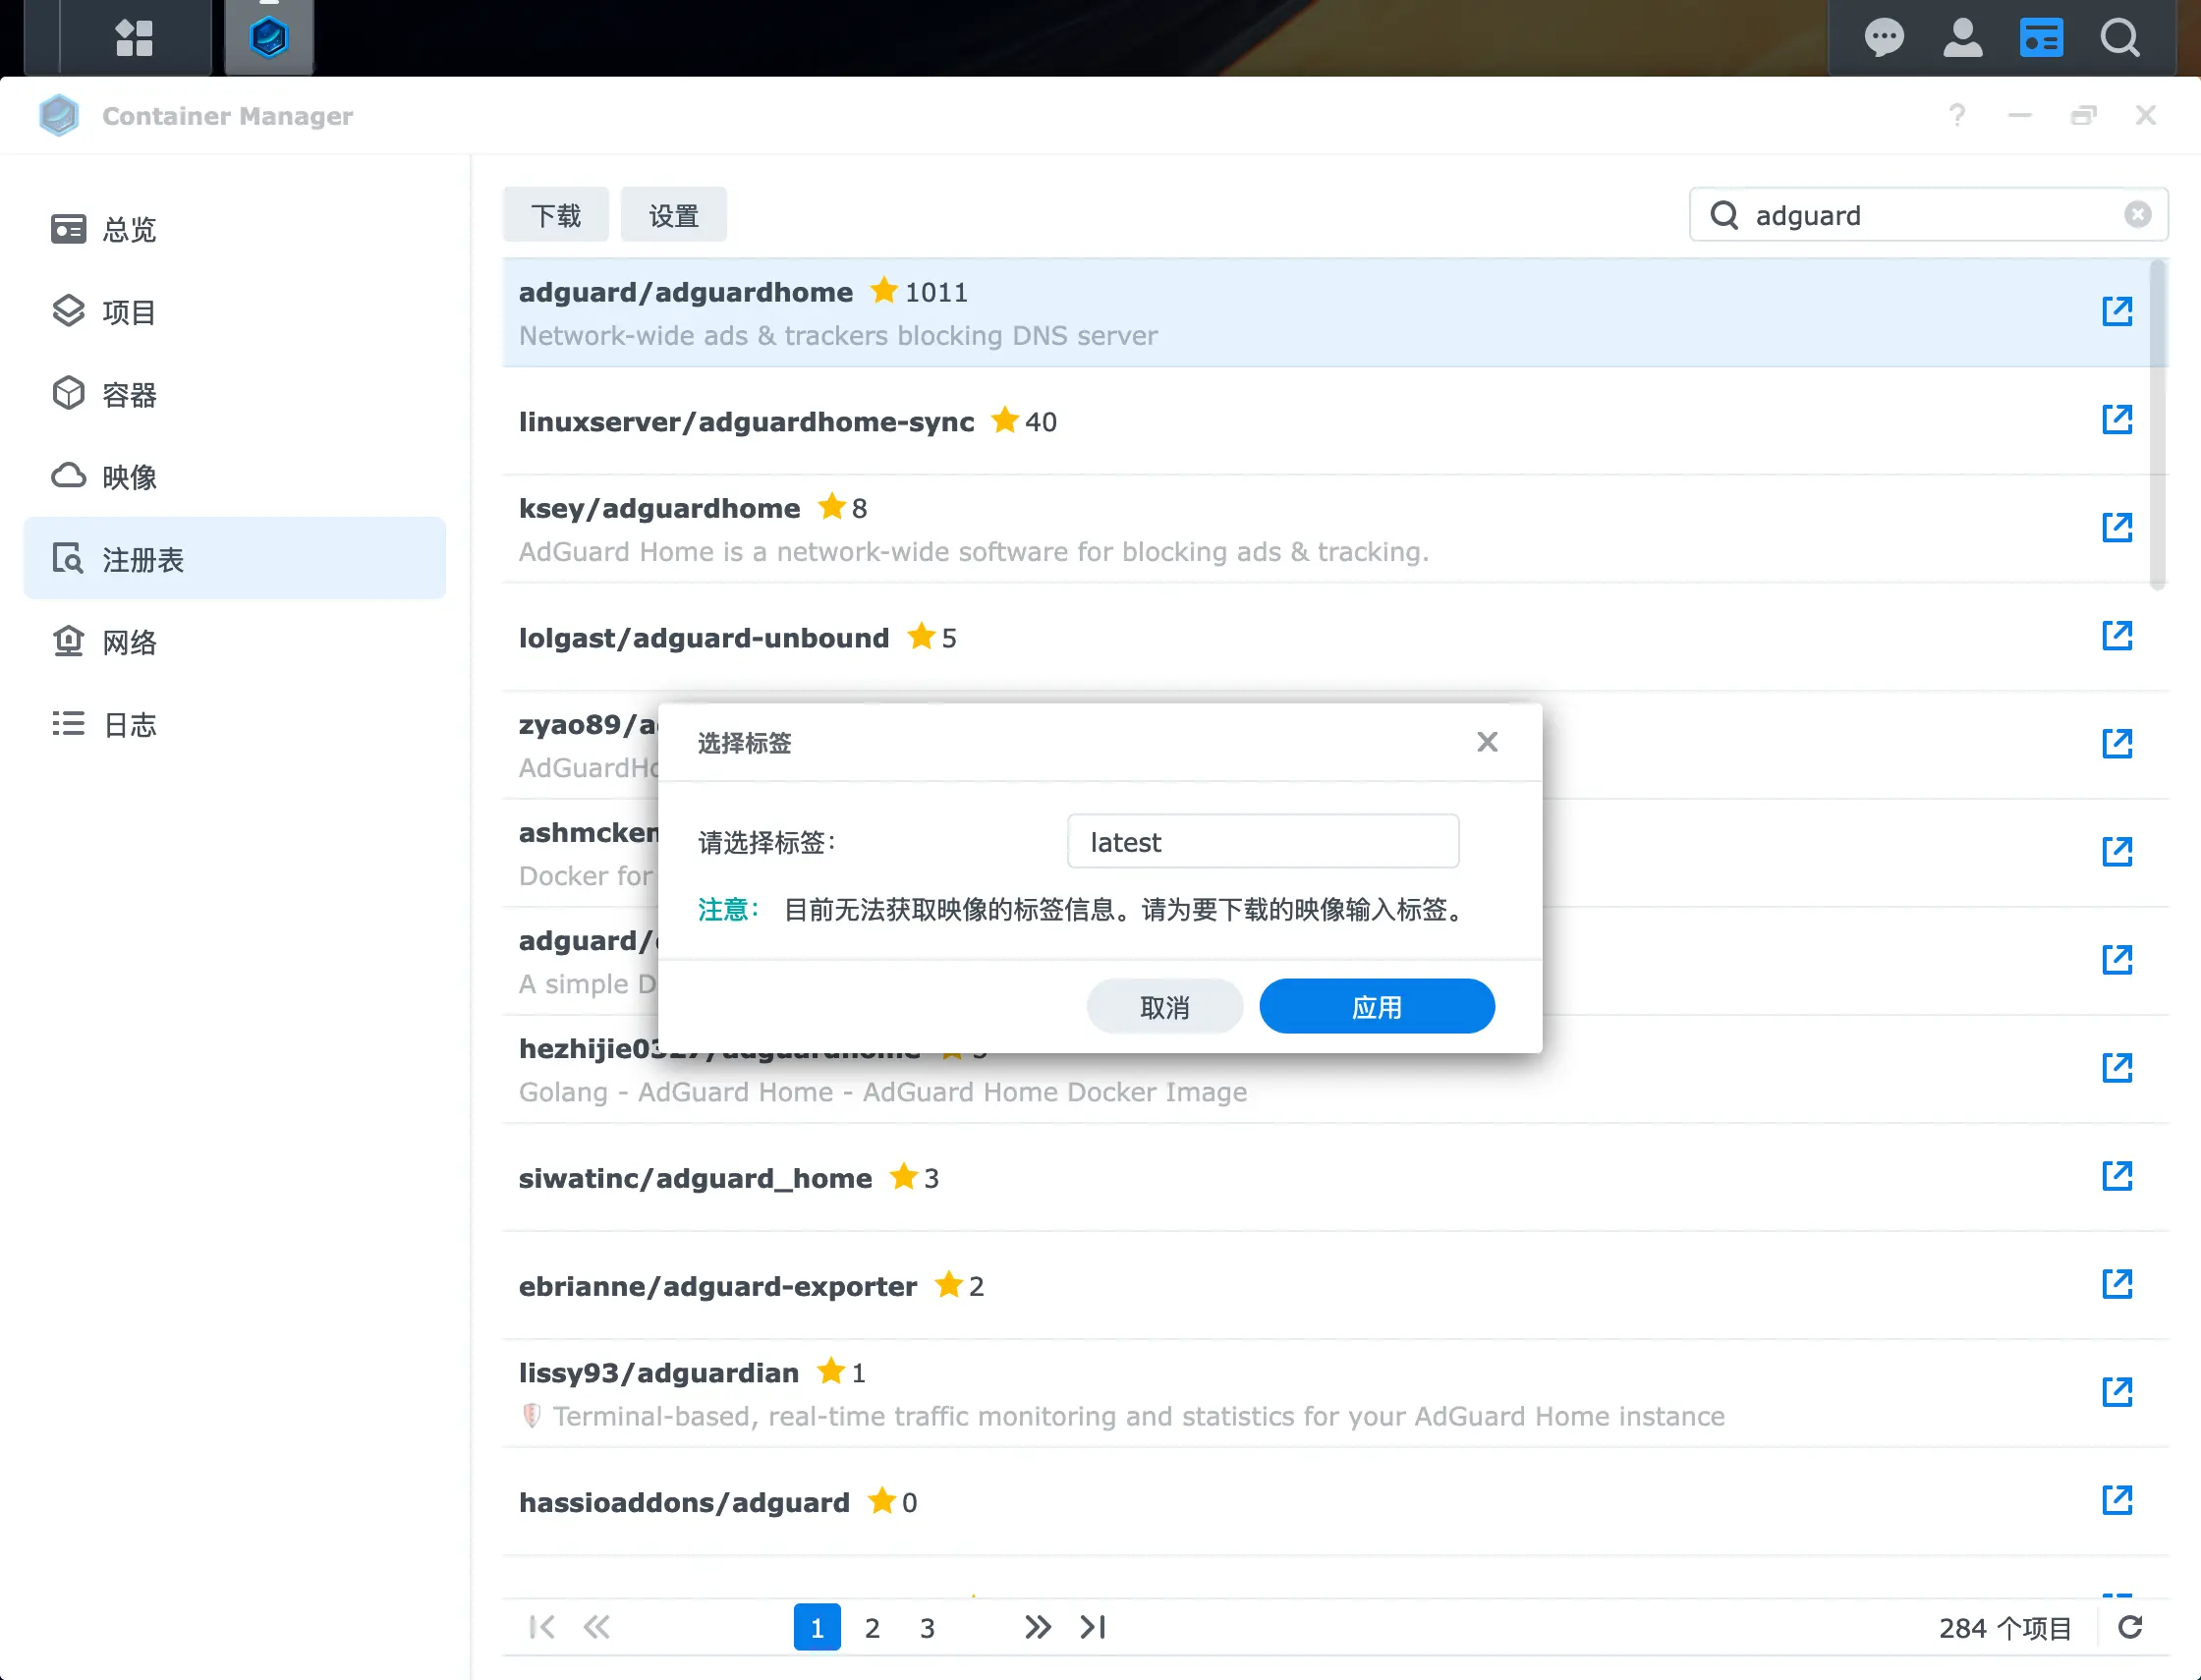Screen dimensions: 2201x1680
Task: Open the 网络 network section
Action: 234,641
